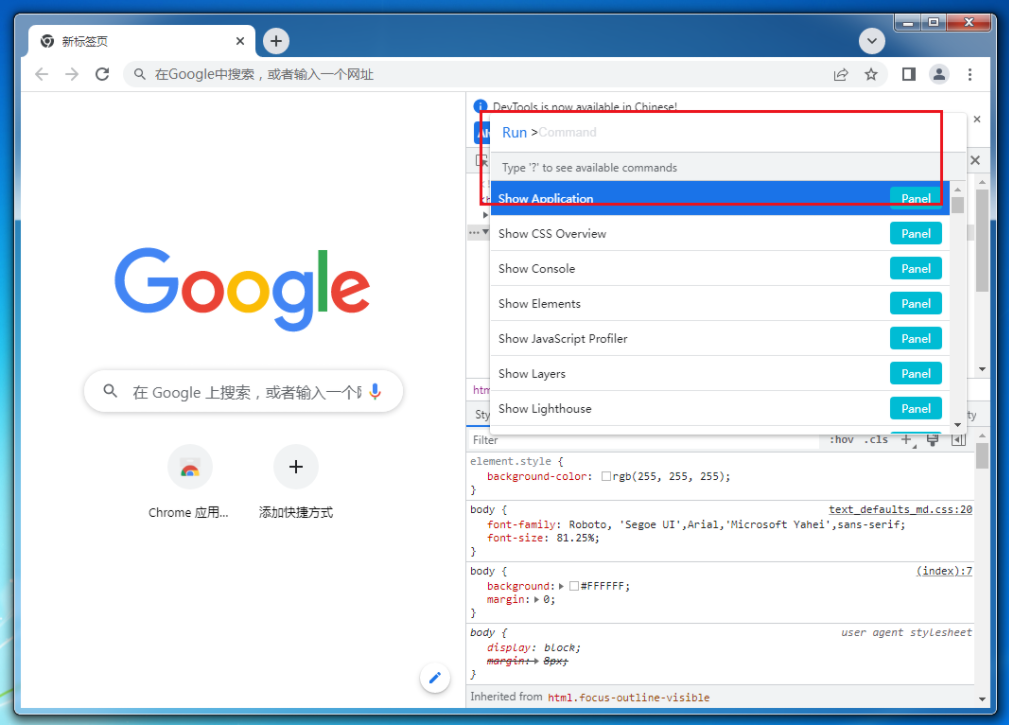Image resolution: width=1009 pixels, height=725 pixels.
Task: Go back to the previous page
Action: click(x=42, y=75)
